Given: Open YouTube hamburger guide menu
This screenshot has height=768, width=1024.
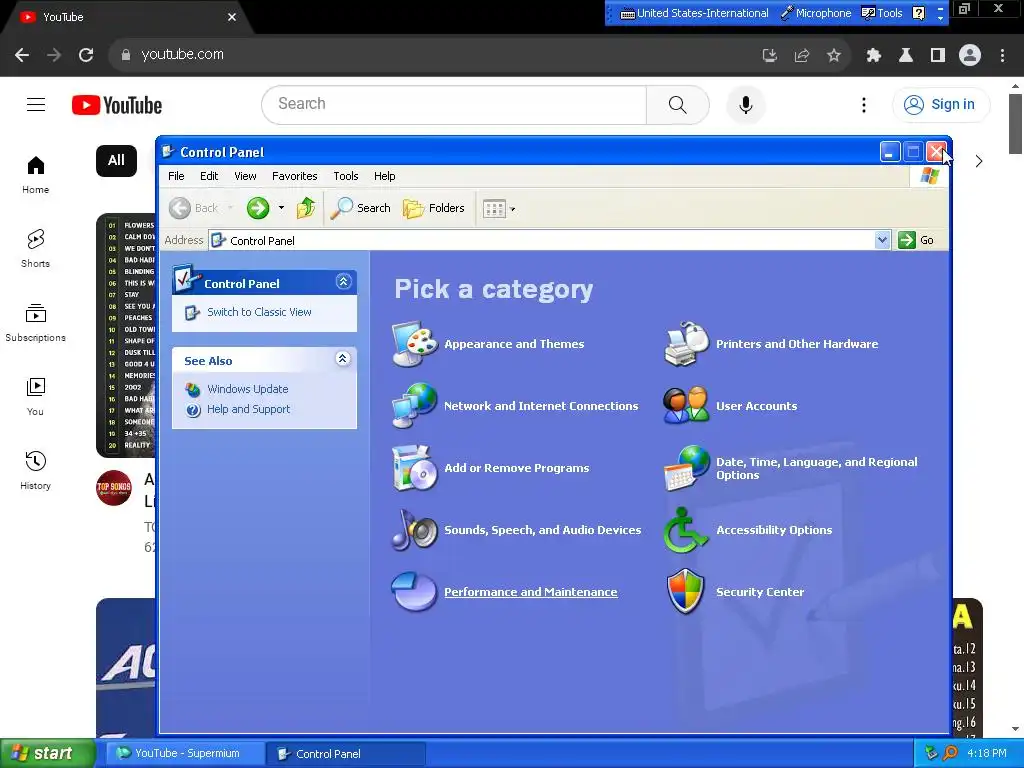Looking at the screenshot, I should [36, 104].
